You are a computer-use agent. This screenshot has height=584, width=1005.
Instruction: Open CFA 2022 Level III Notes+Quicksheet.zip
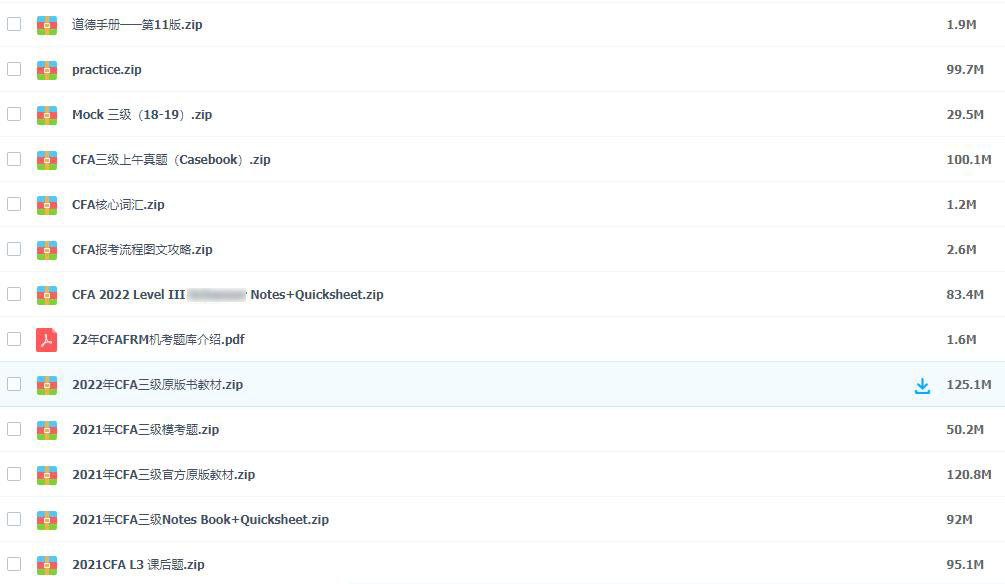pyautogui.click(x=228, y=294)
